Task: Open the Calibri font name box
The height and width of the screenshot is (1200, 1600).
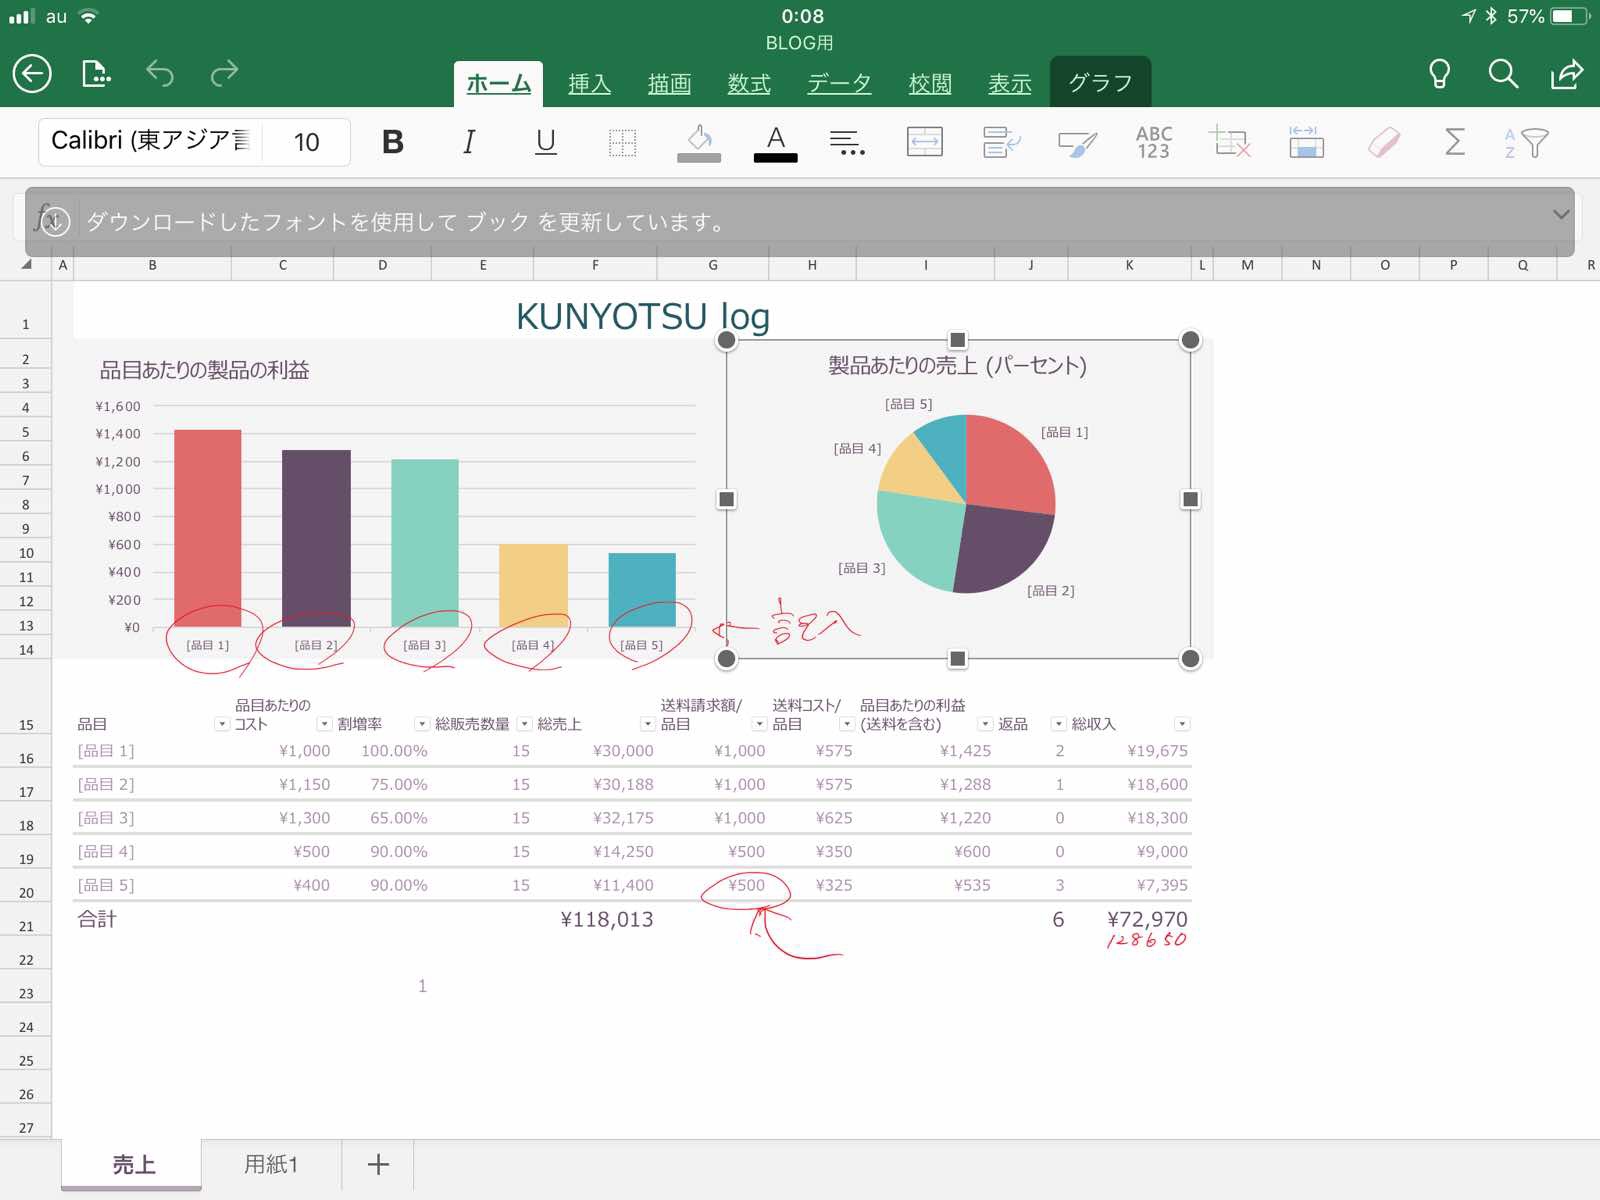Action: tap(151, 141)
